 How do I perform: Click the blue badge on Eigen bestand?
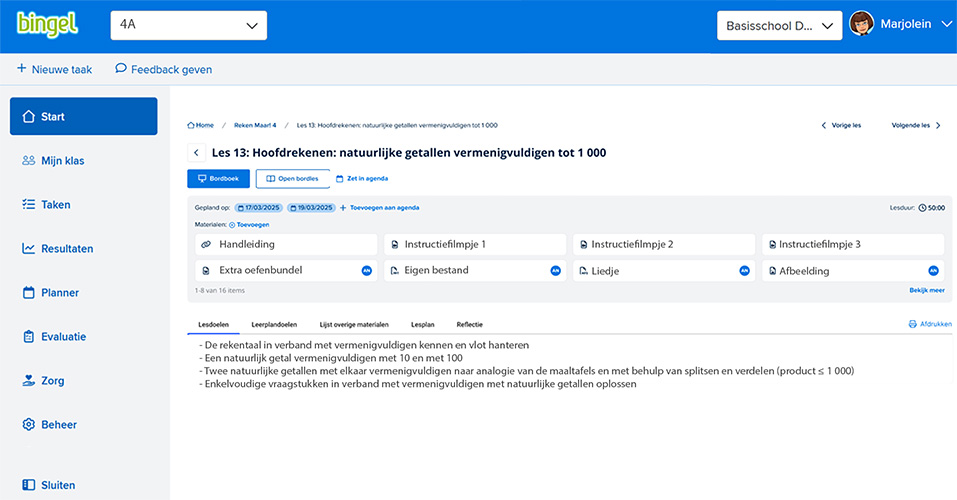click(555, 270)
